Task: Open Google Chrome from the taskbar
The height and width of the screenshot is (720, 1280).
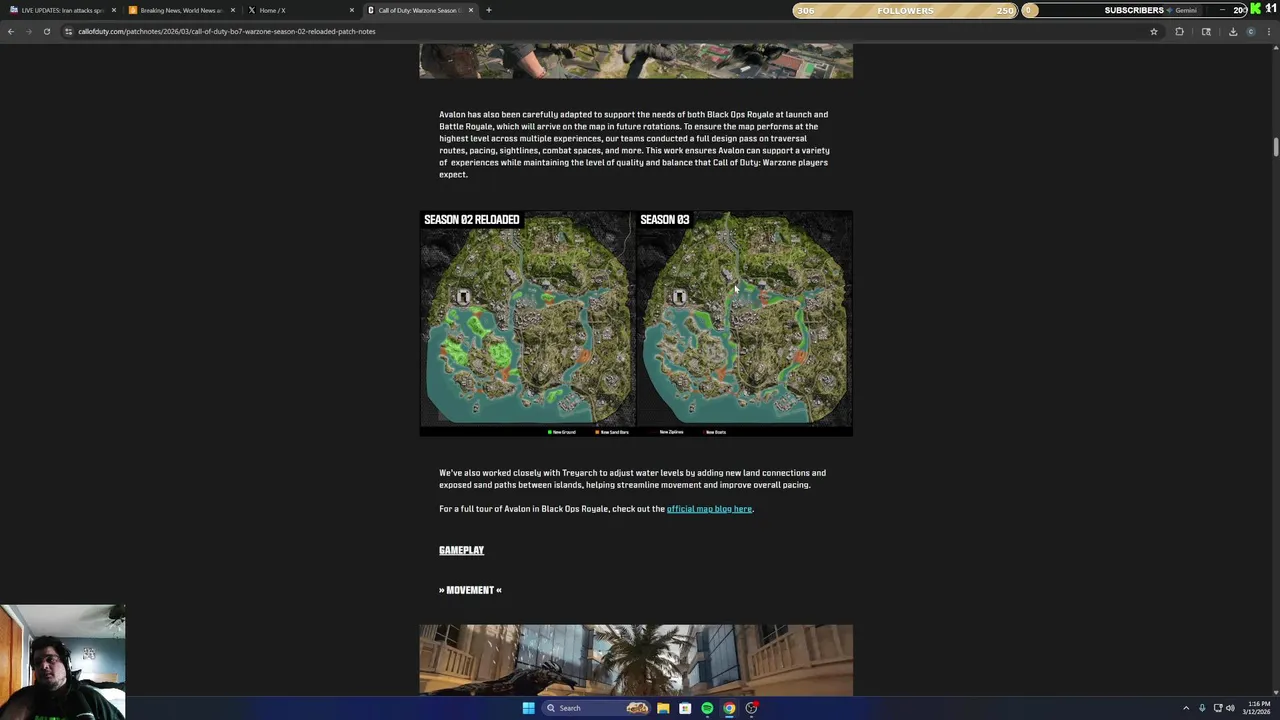Action: 729,708
